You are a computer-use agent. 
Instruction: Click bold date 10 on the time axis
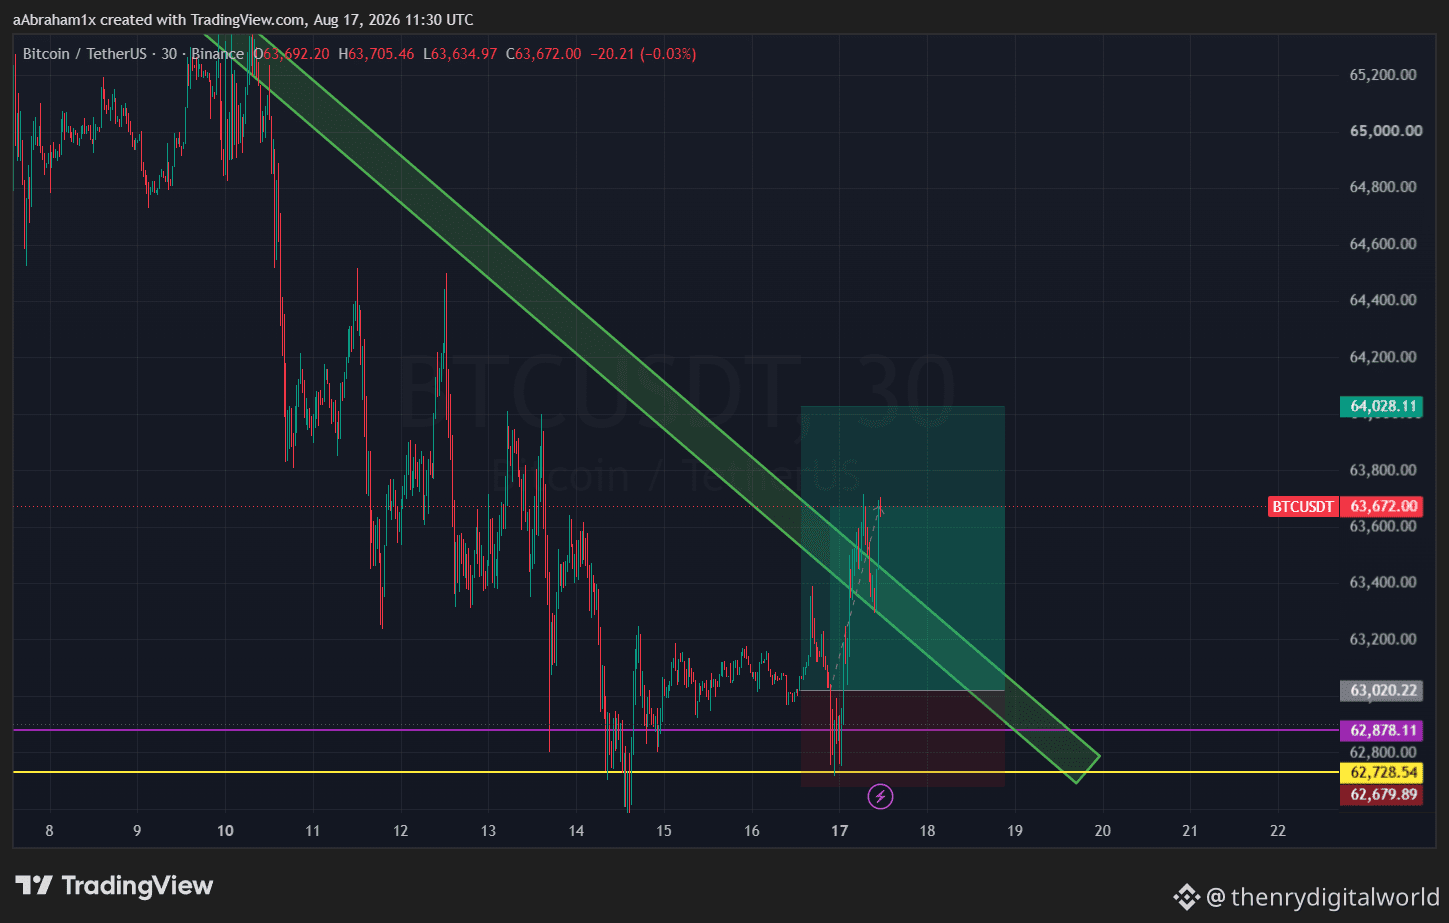(225, 831)
